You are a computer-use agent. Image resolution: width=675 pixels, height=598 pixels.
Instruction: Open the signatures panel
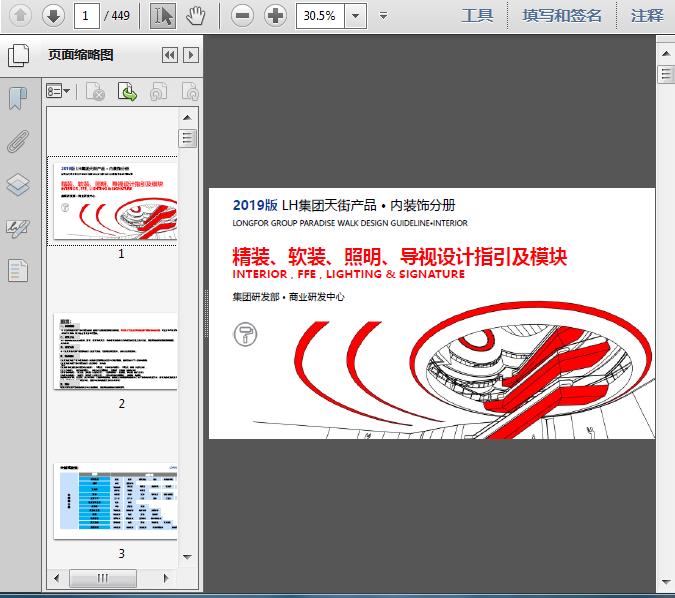tap(18, 228)
